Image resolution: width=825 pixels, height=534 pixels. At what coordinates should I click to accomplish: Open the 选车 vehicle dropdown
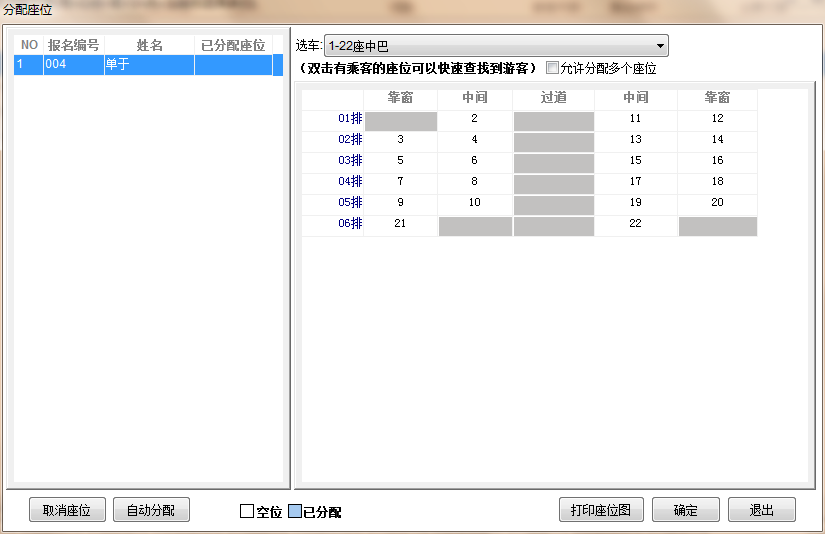tap(496, 46)
